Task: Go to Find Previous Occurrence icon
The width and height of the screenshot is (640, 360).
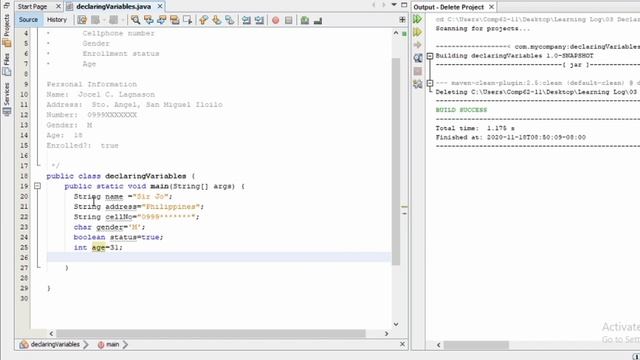Action: 149,20
